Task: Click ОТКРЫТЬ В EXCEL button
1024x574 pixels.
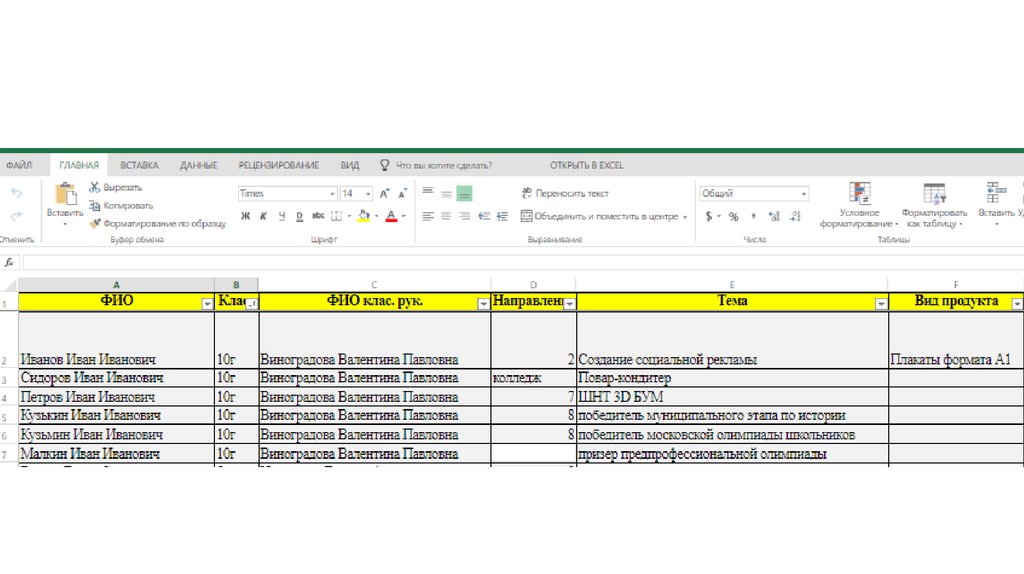Action: (586, 165)
